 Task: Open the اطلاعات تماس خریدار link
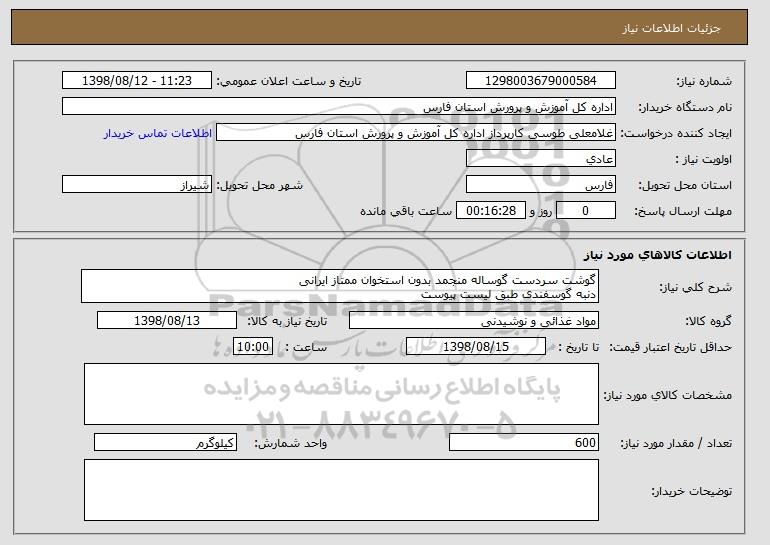(158, 133)
